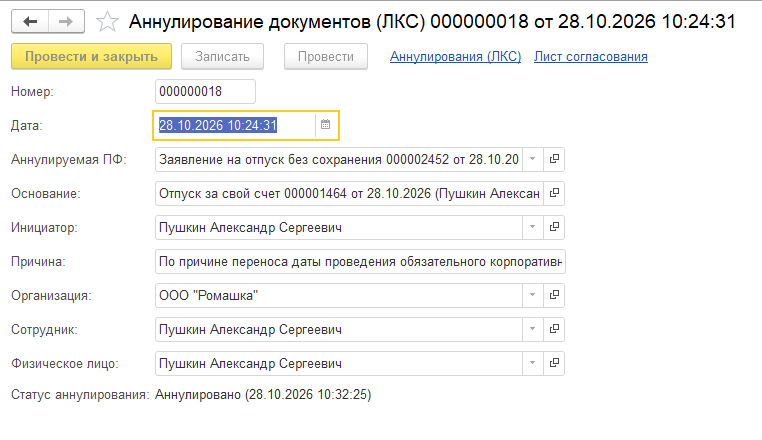Open the Лист согласования link
This screenshot has height=440, width=762.
[590, 57]
